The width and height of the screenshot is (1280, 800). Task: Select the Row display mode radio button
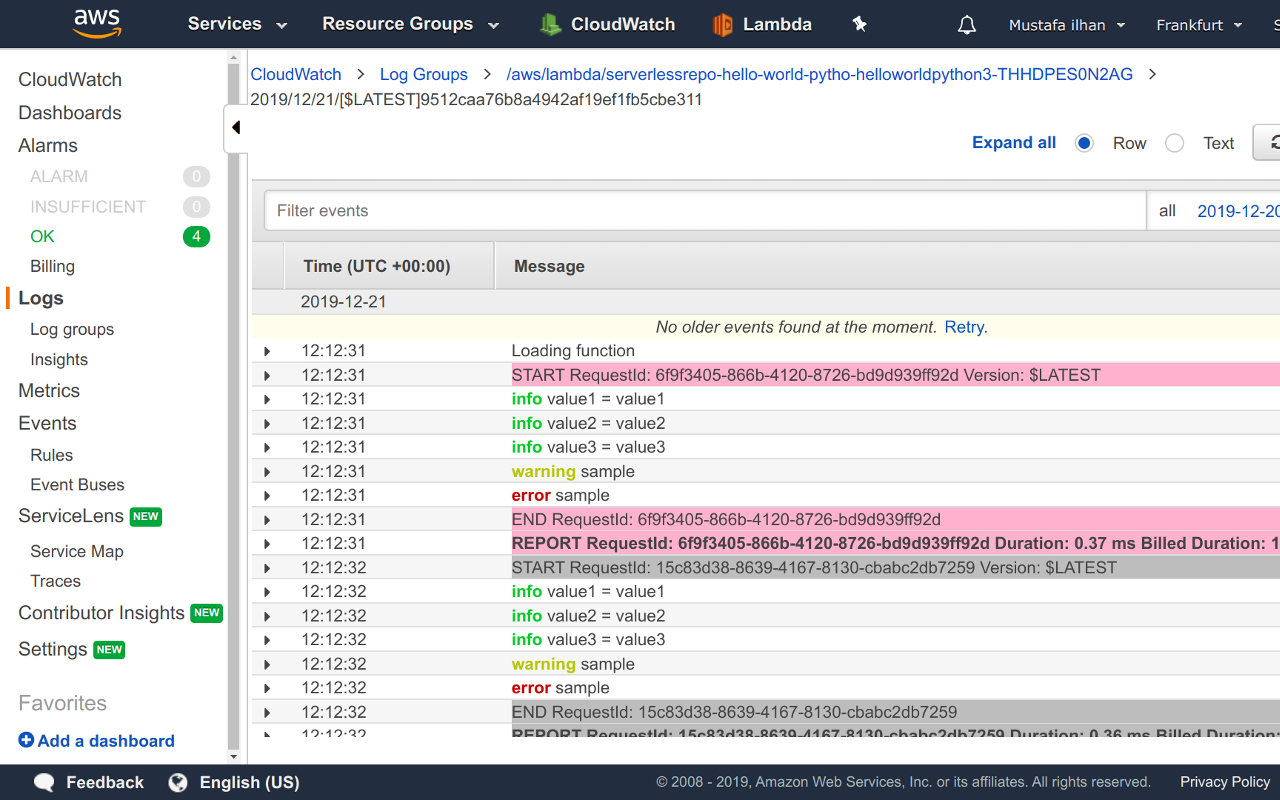click(x=1084, y=143)
